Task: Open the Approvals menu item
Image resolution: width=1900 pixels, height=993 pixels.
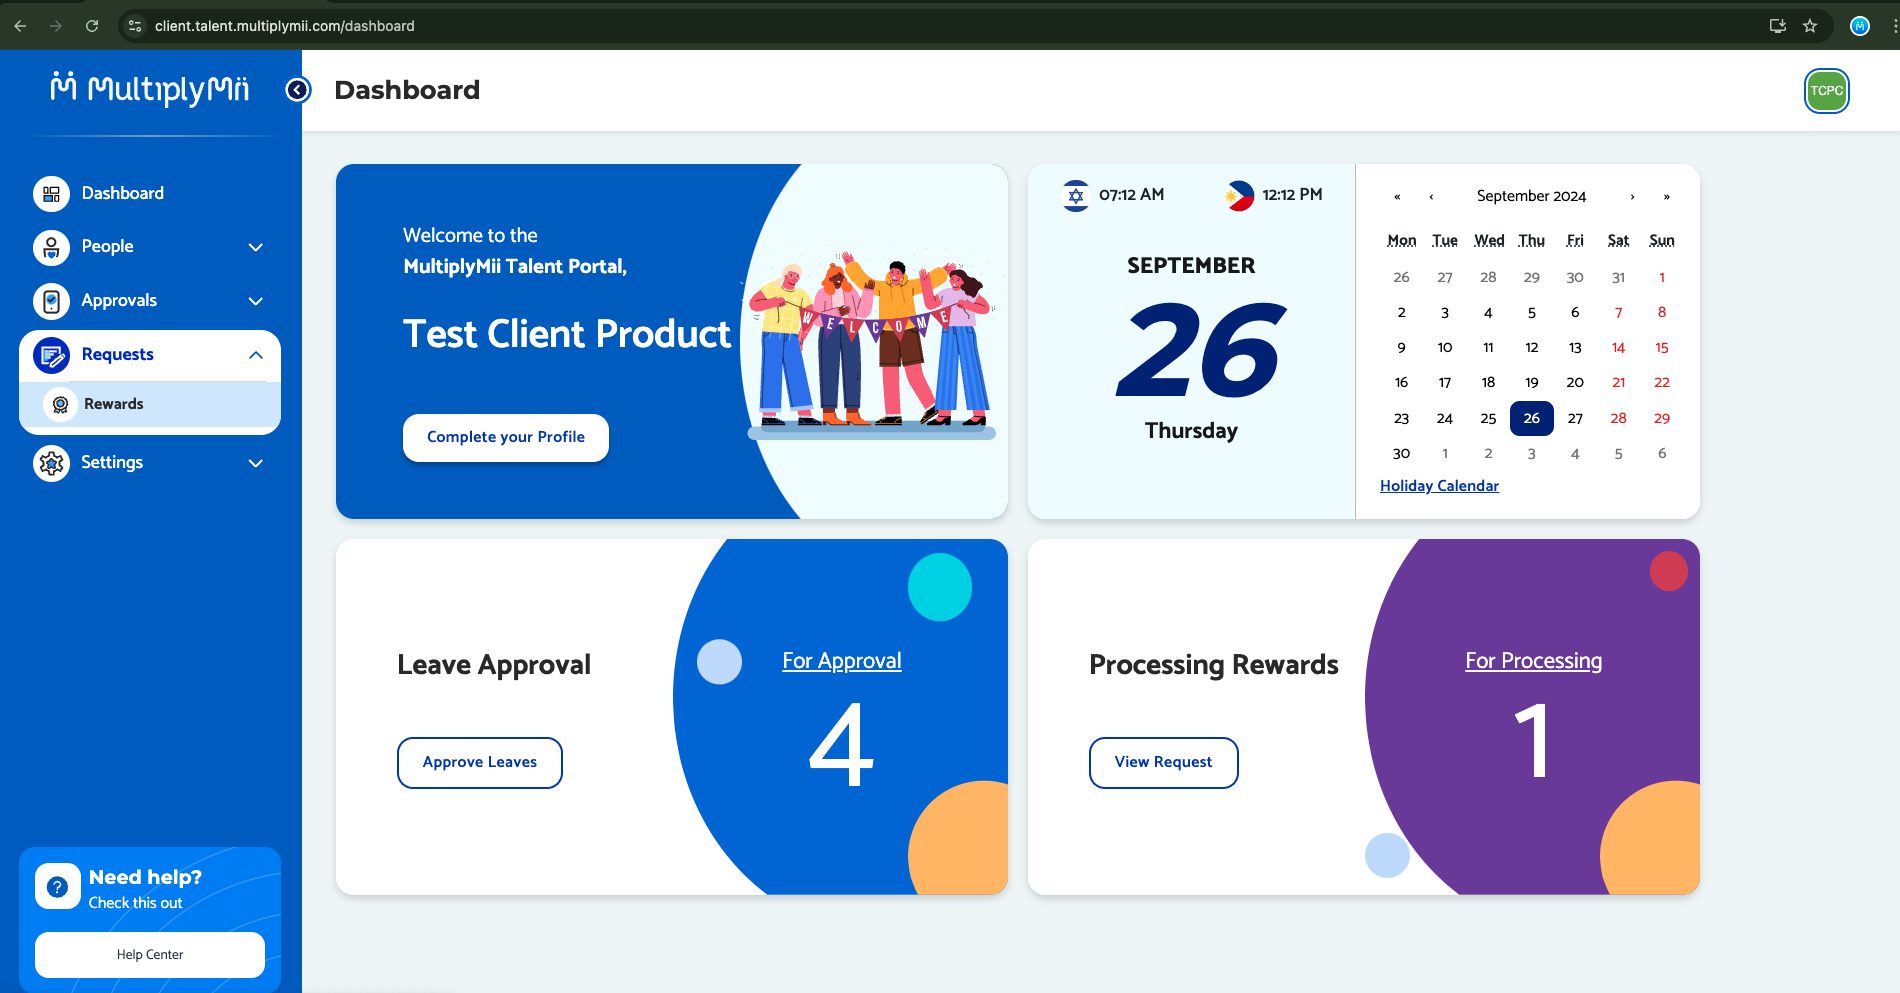Action: [119, 300]
